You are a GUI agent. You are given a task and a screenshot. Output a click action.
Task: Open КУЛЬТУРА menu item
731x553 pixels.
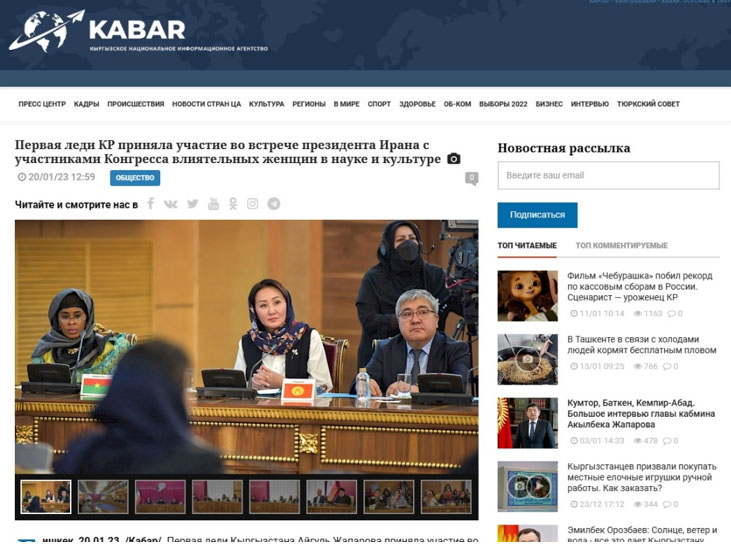pyautogui.click(x=266, y=104)
